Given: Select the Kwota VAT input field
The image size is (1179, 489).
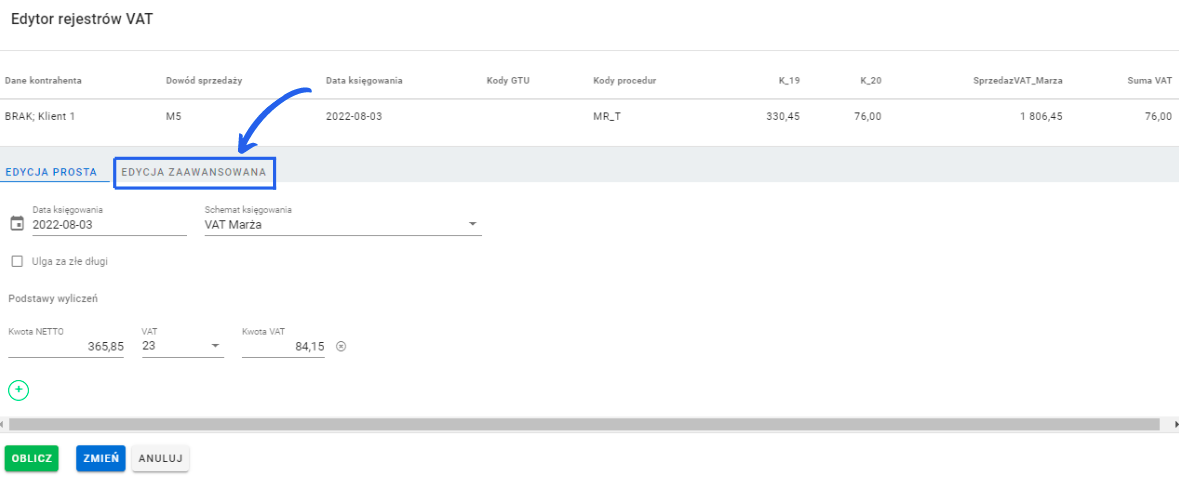Looking at the screenshot, I should pyautogui.click(x=283, y=346).
